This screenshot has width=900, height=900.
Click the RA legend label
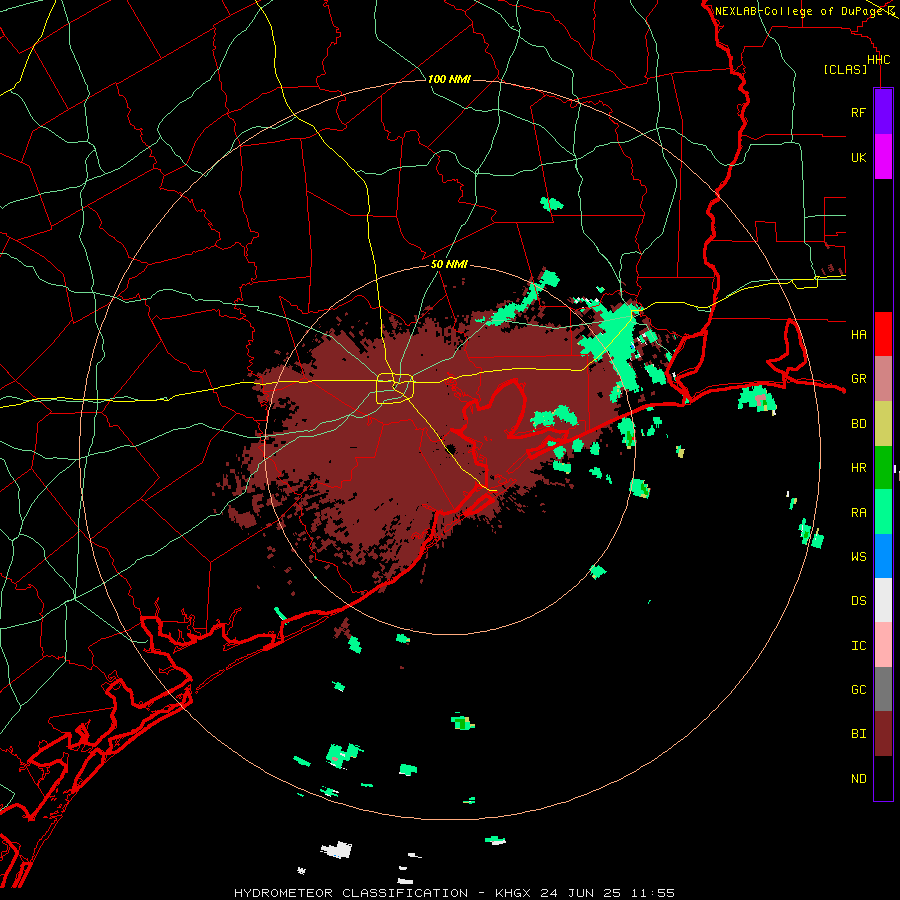click(x=858, y=513)
